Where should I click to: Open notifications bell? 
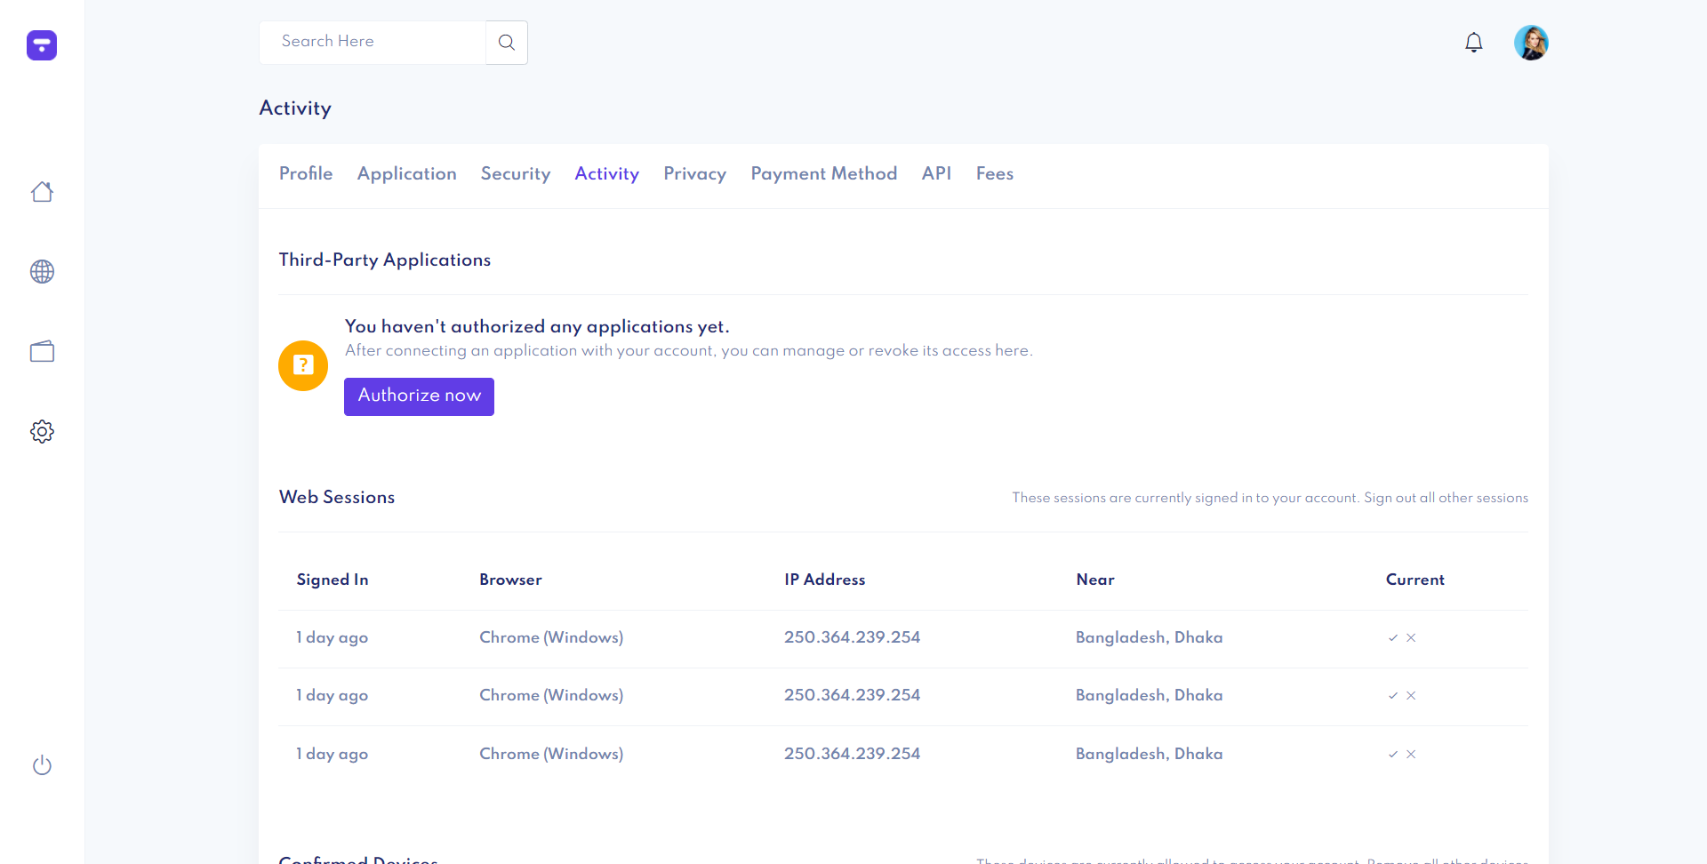1473,43
